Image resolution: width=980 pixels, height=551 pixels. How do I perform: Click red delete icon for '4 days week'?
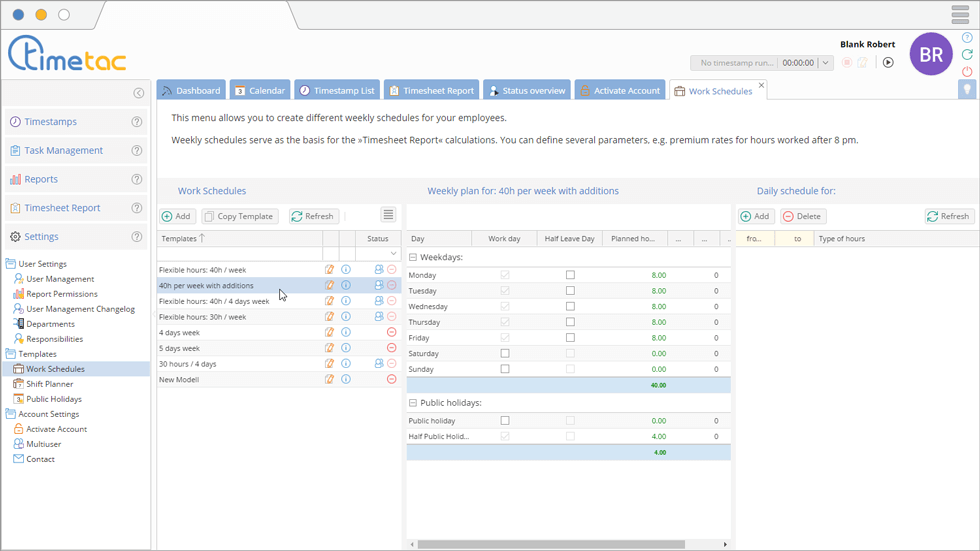point(391,332)
